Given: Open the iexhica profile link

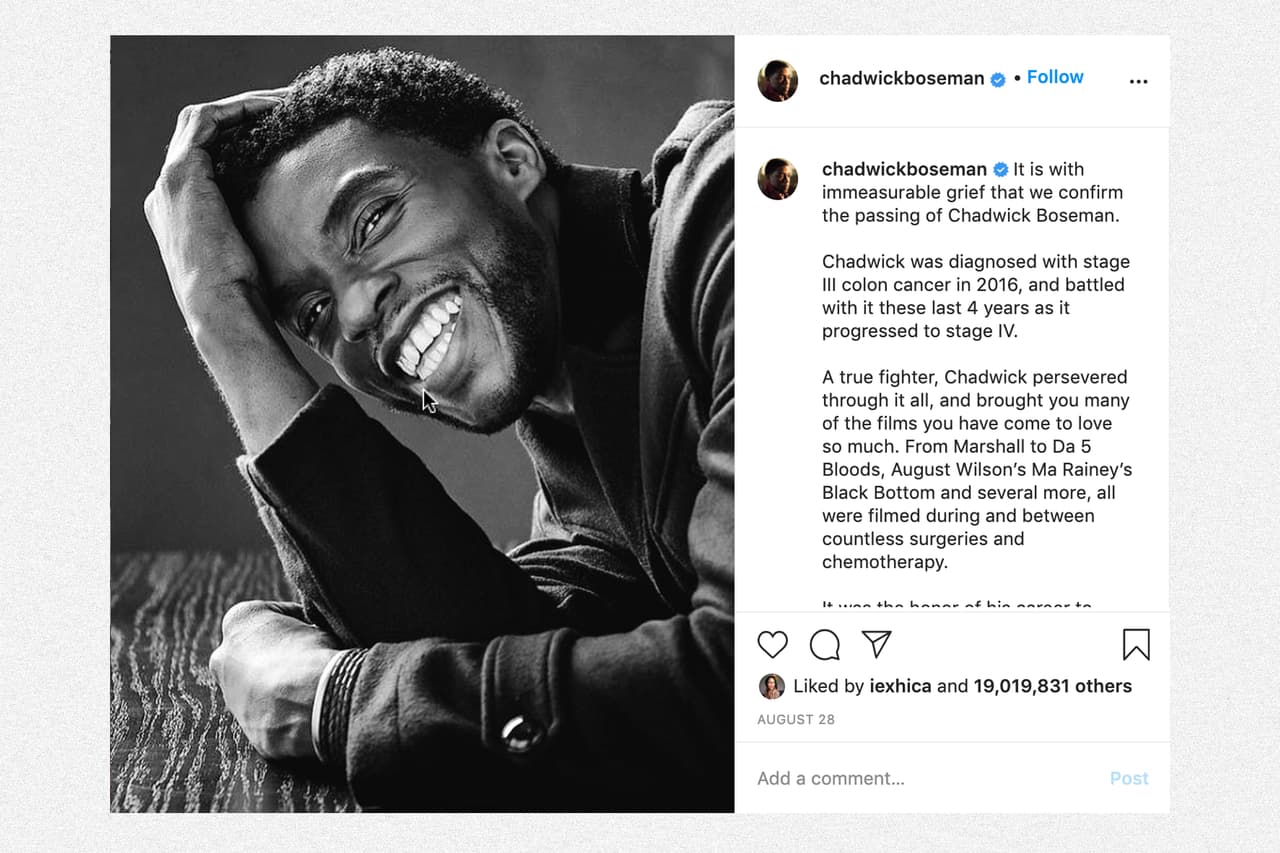Looking at the screenshot, I should (x=900, y=686).
